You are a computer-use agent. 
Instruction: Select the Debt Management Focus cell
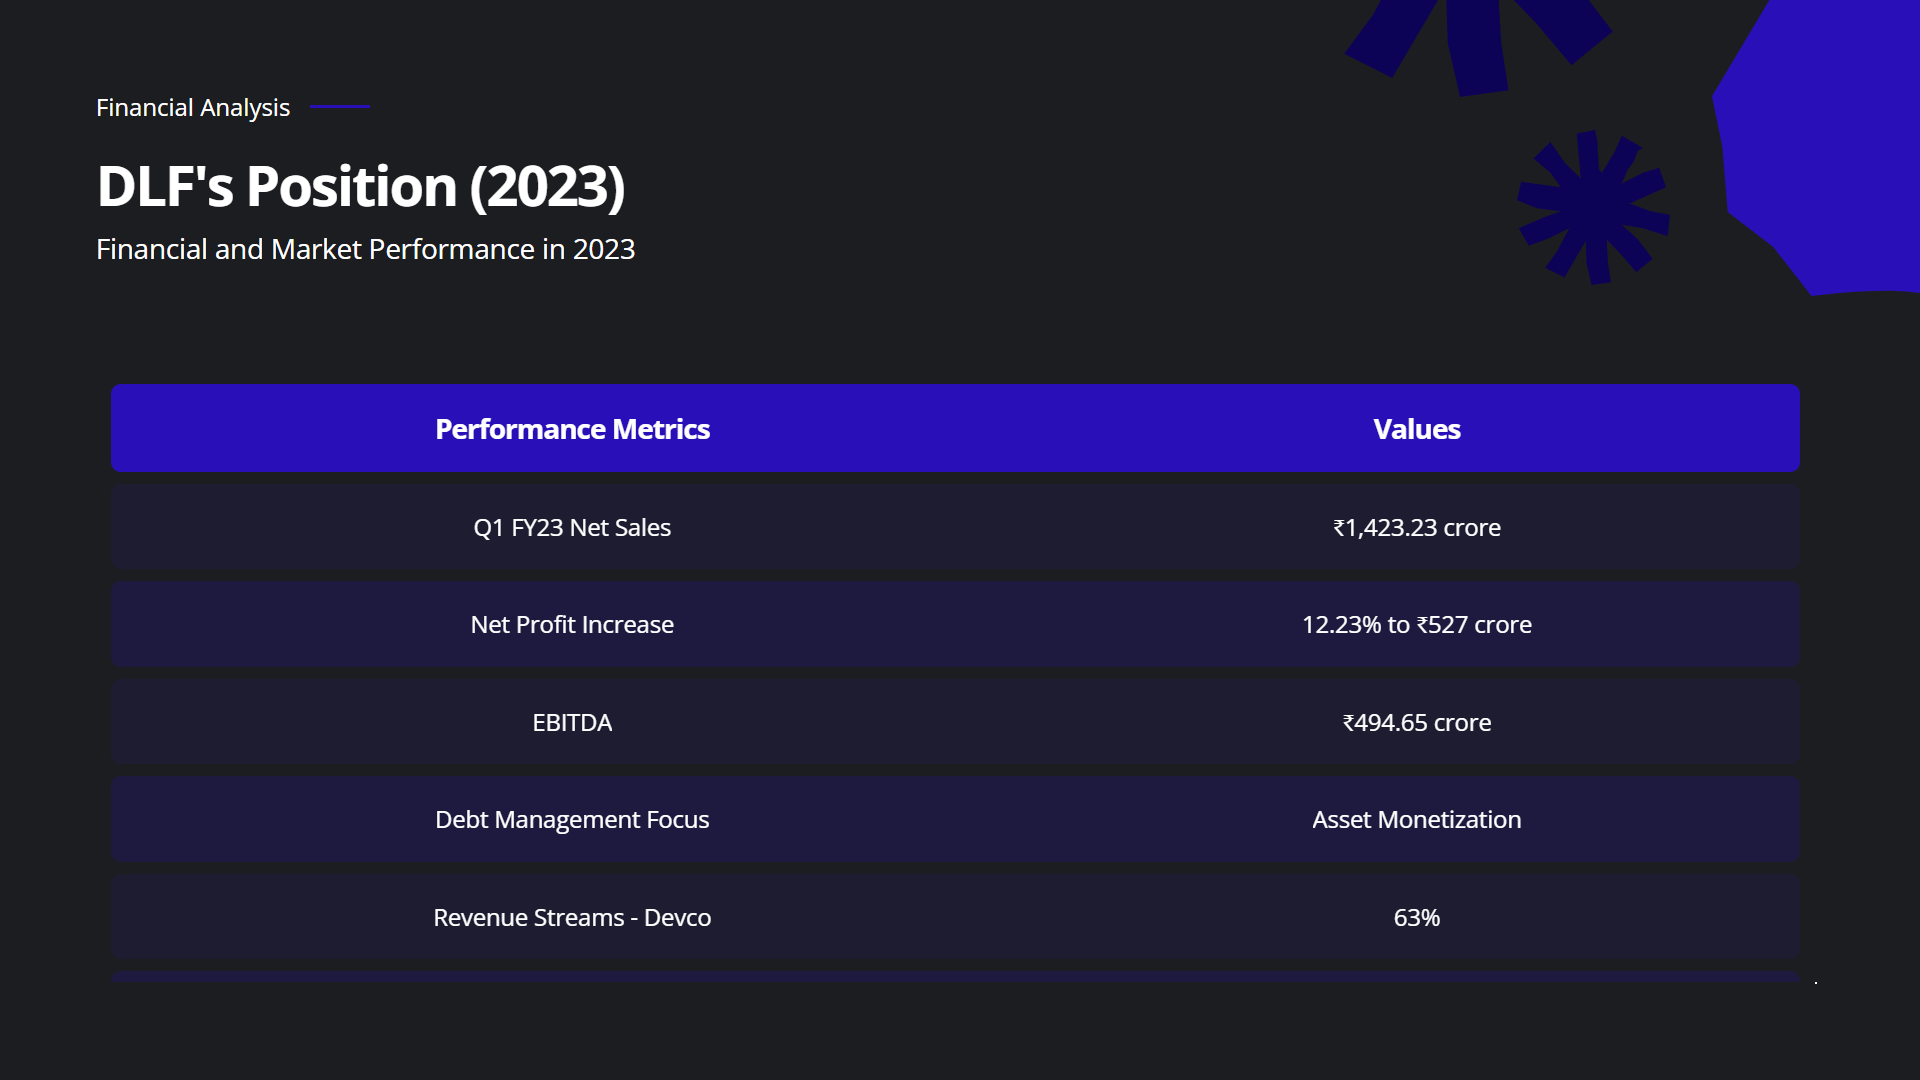click(x=572, y=819)
